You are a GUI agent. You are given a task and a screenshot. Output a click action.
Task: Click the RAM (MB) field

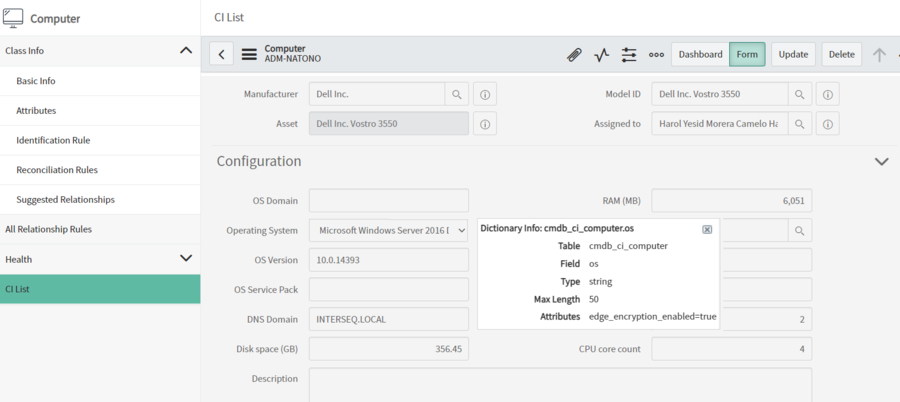point(732,201)
